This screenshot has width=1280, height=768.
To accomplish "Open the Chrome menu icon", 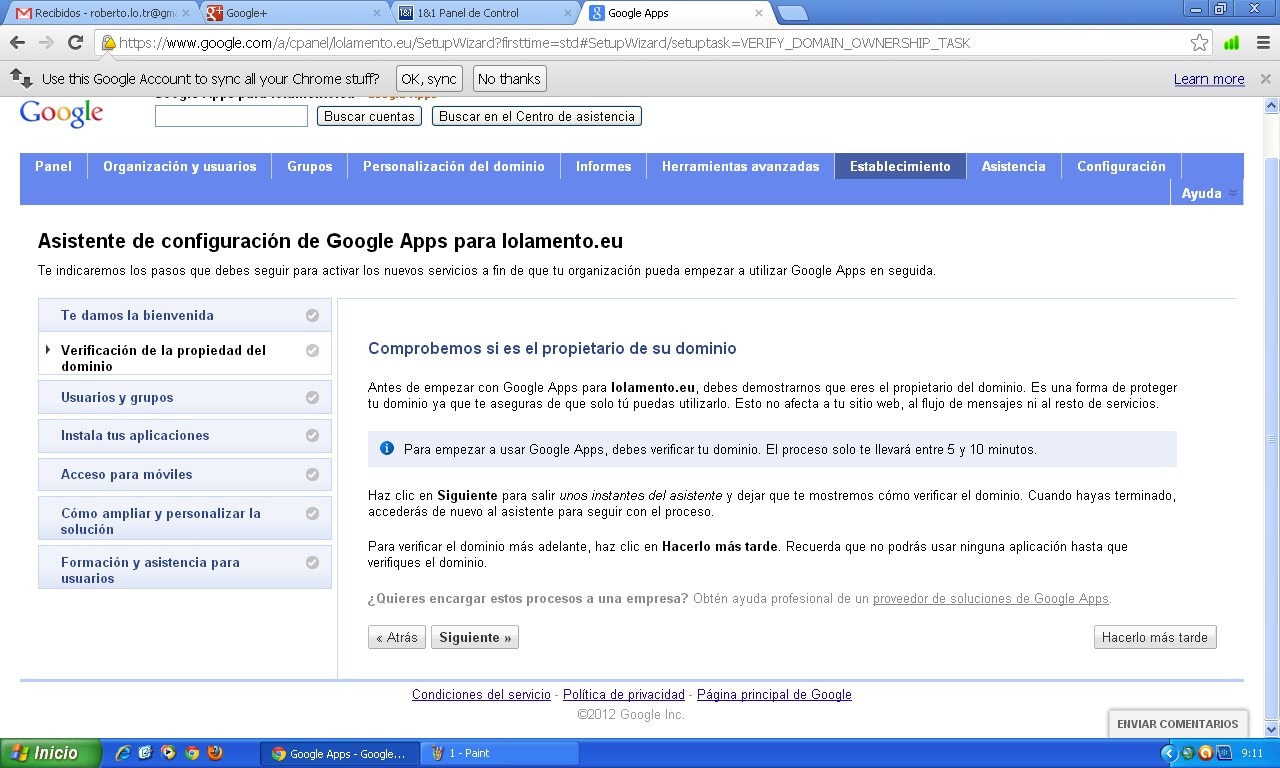I will coord(1263,43).
